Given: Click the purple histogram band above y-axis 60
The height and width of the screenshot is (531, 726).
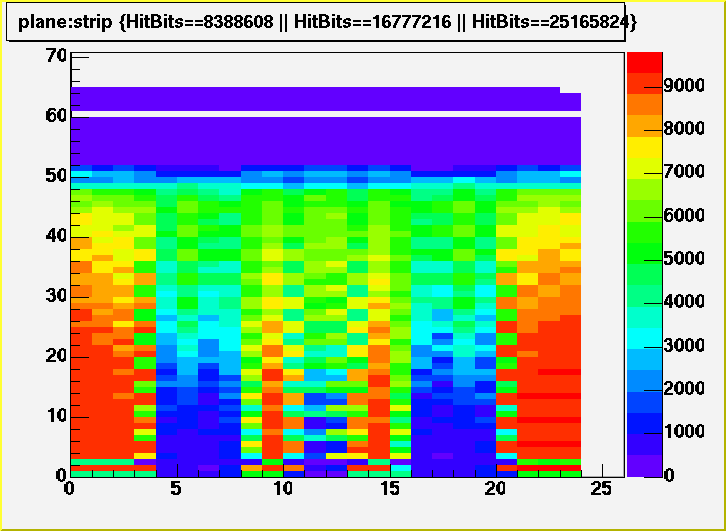Looking at the screenshot, I should 326,99.
